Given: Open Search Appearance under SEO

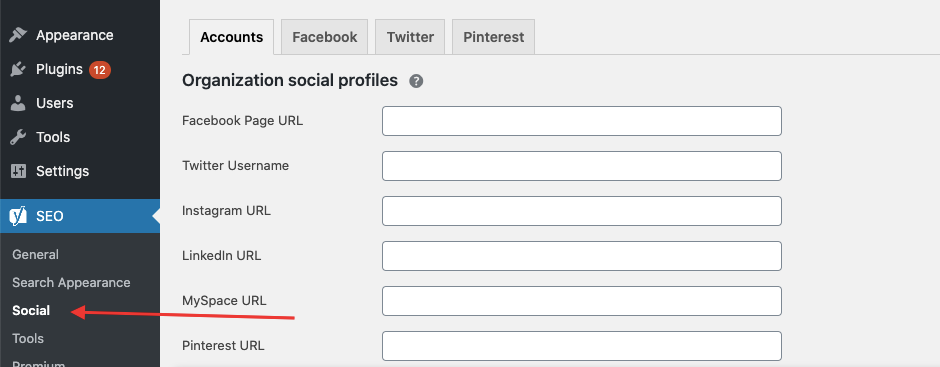Looking at the screenshot, I should click(x=71, y=282).
